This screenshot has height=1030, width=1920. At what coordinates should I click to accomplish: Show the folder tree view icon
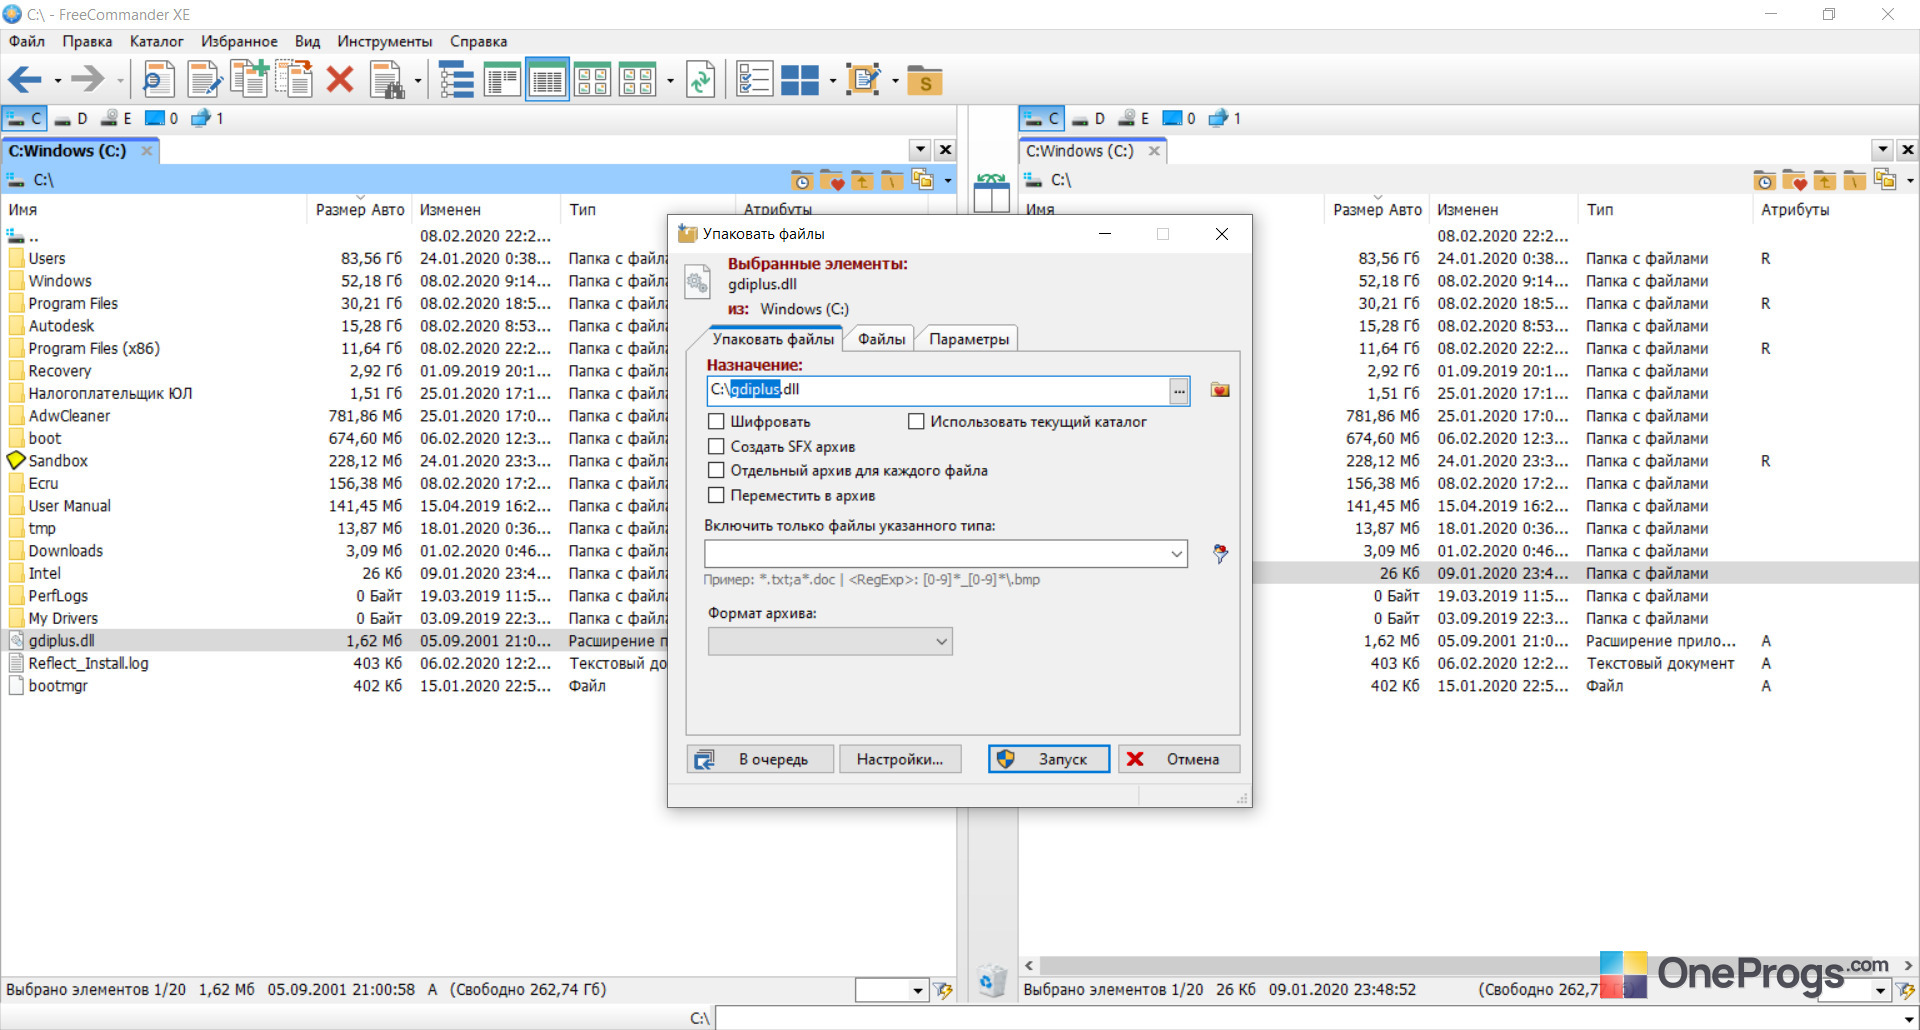point(457,79)
